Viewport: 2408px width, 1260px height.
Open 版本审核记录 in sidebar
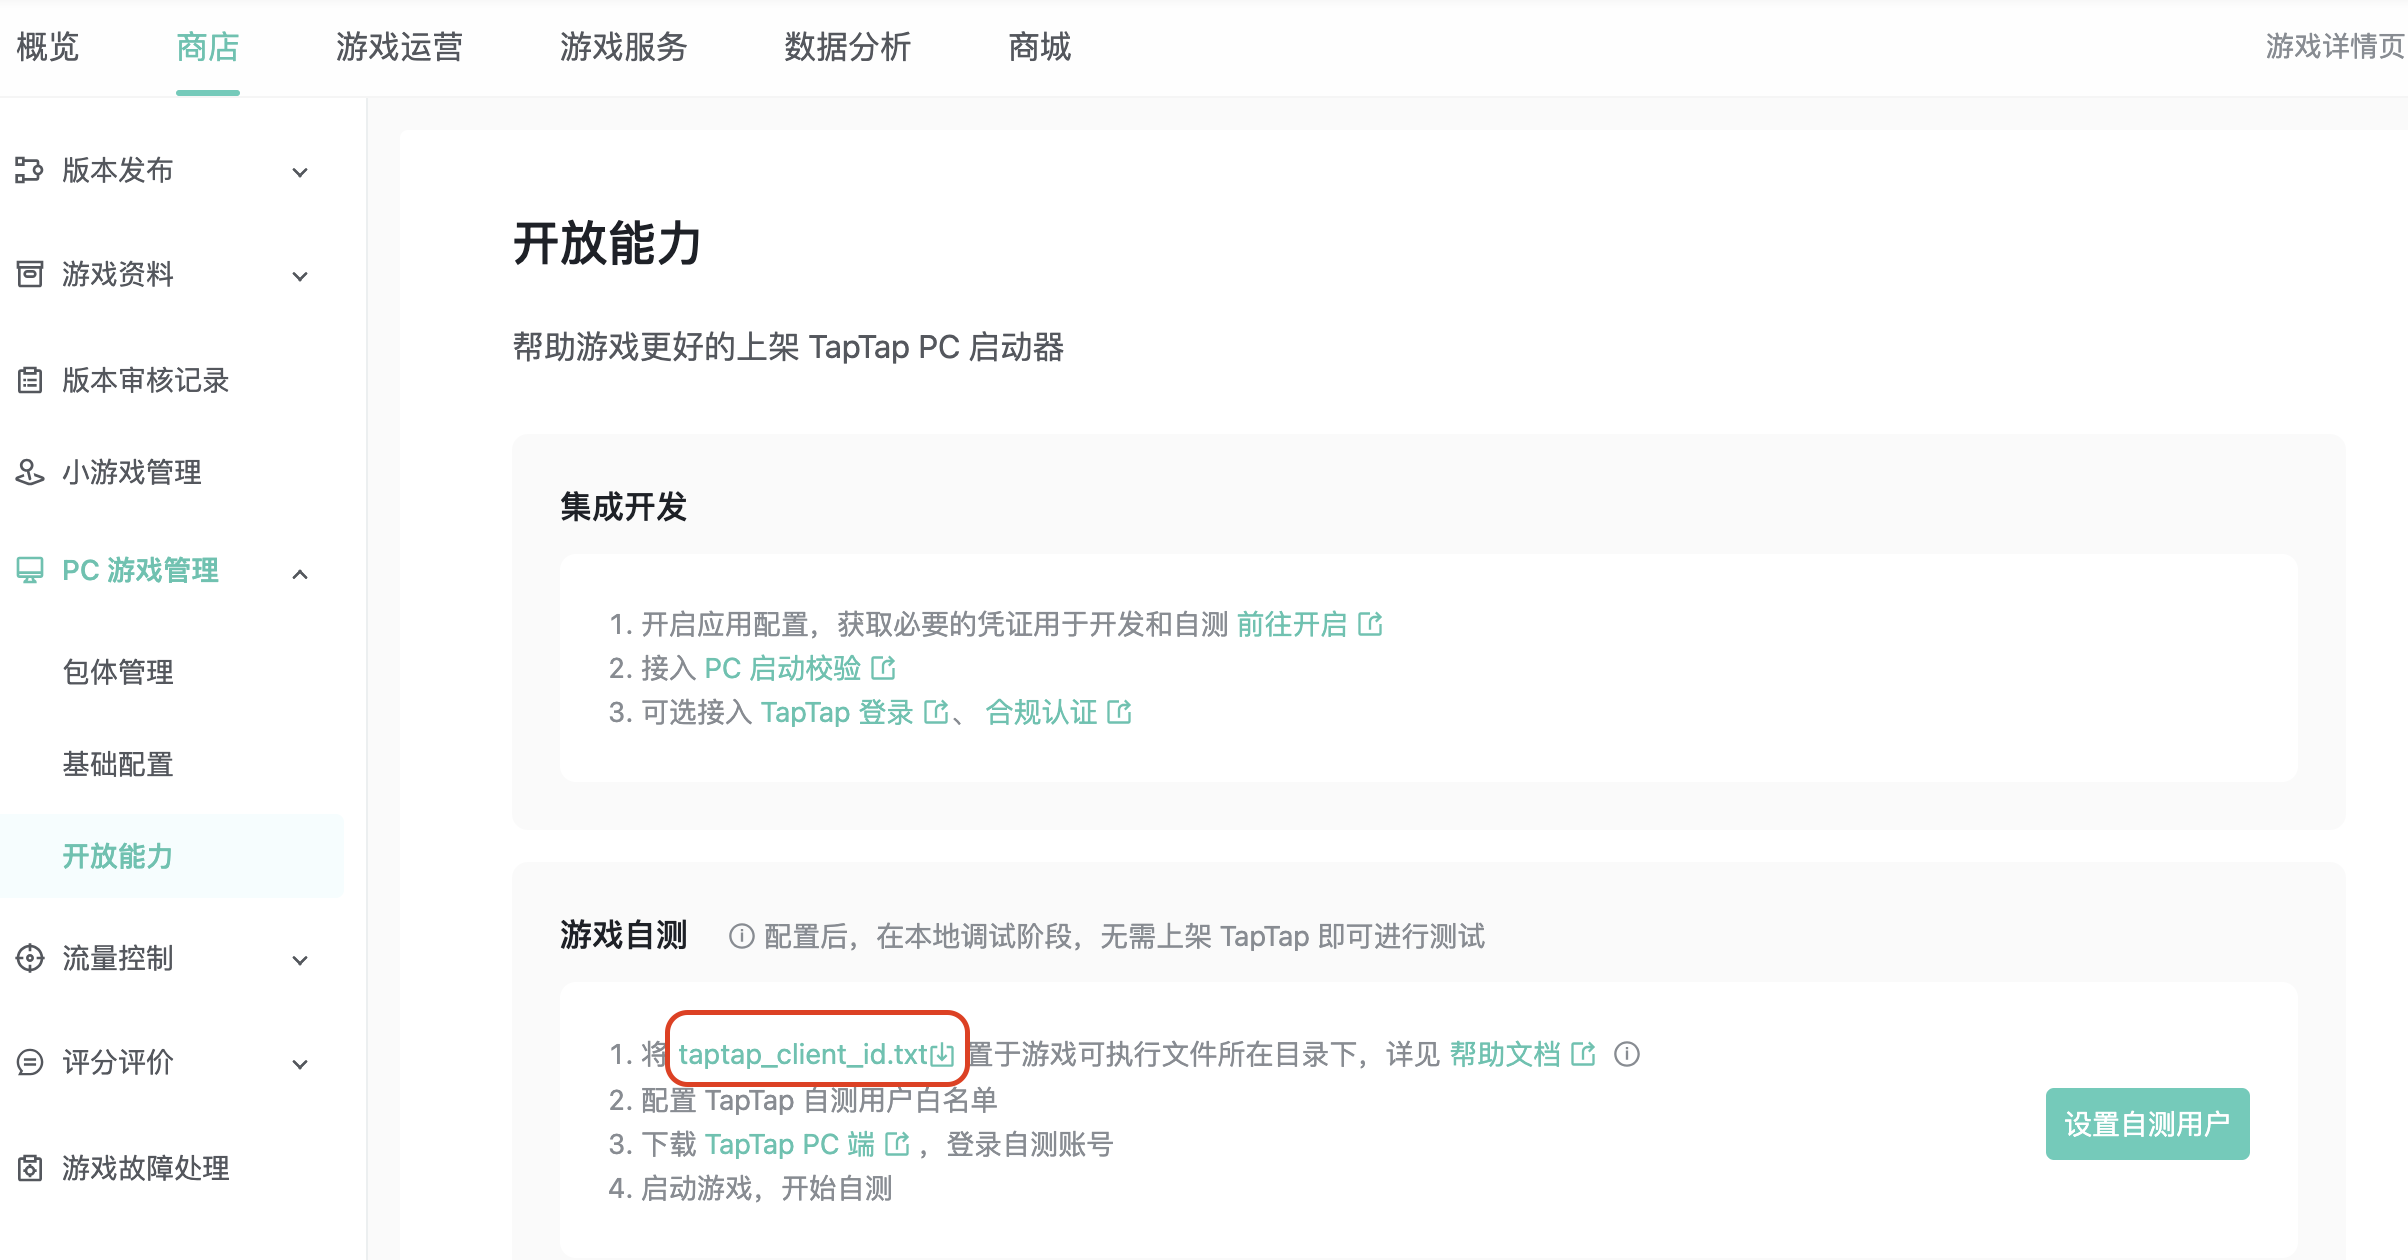[146, 380]
